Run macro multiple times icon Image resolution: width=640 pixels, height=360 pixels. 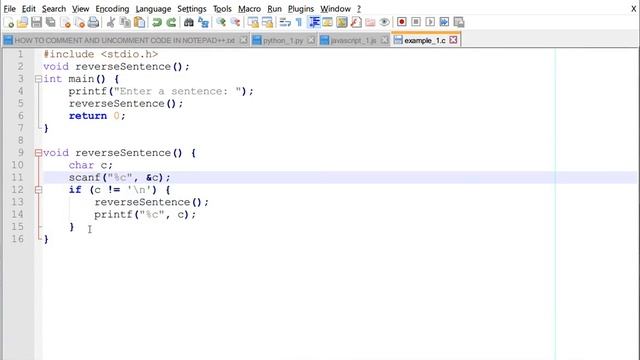coord(444,22)
